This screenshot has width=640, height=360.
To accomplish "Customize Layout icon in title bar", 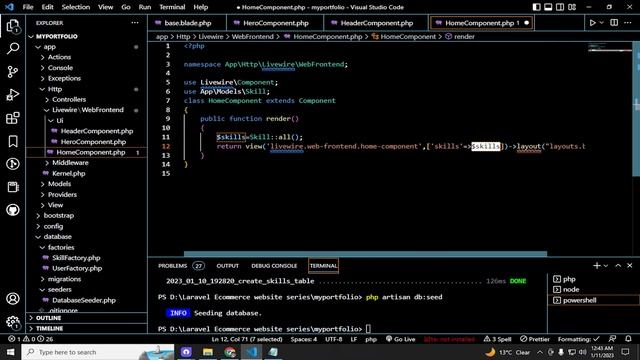I will click(572, 7).
